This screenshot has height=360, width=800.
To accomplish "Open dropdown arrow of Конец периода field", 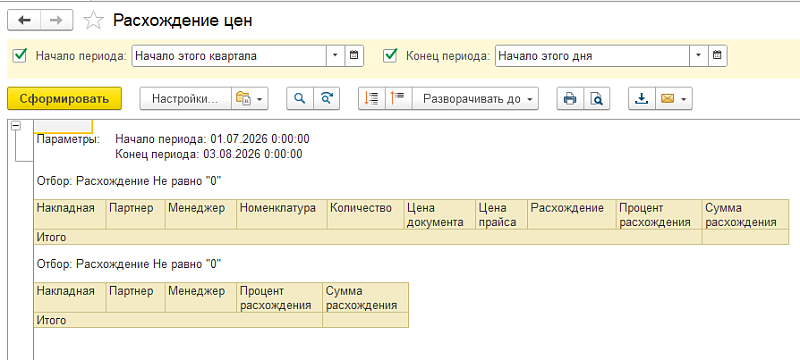I will click(x=699, y=56).
